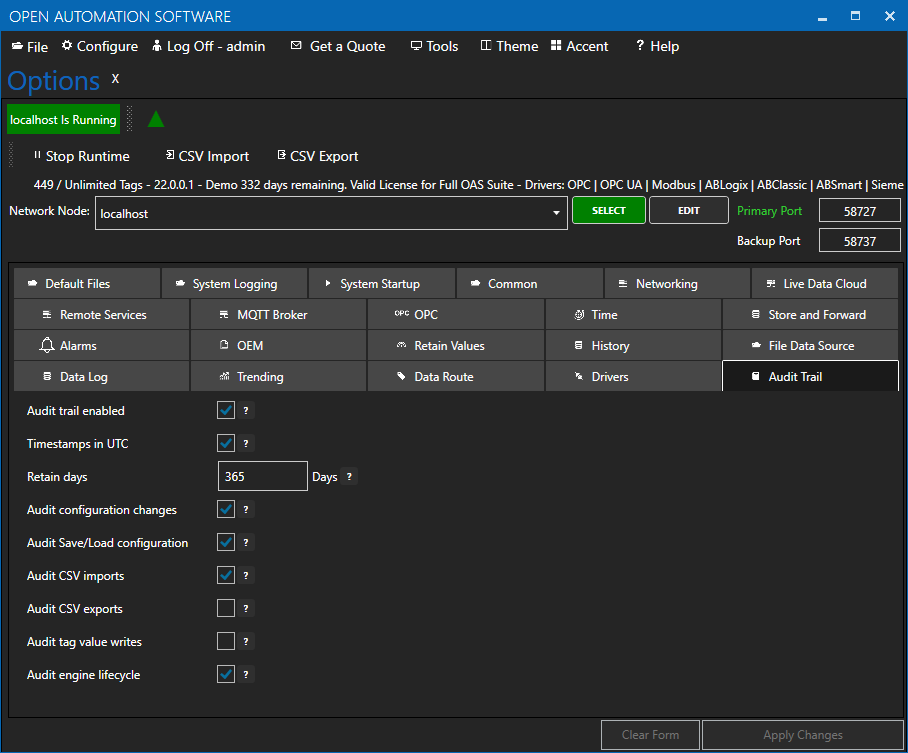Enable Audit tag value writes
The image size is (908, 753).
(x=226, y=641)
